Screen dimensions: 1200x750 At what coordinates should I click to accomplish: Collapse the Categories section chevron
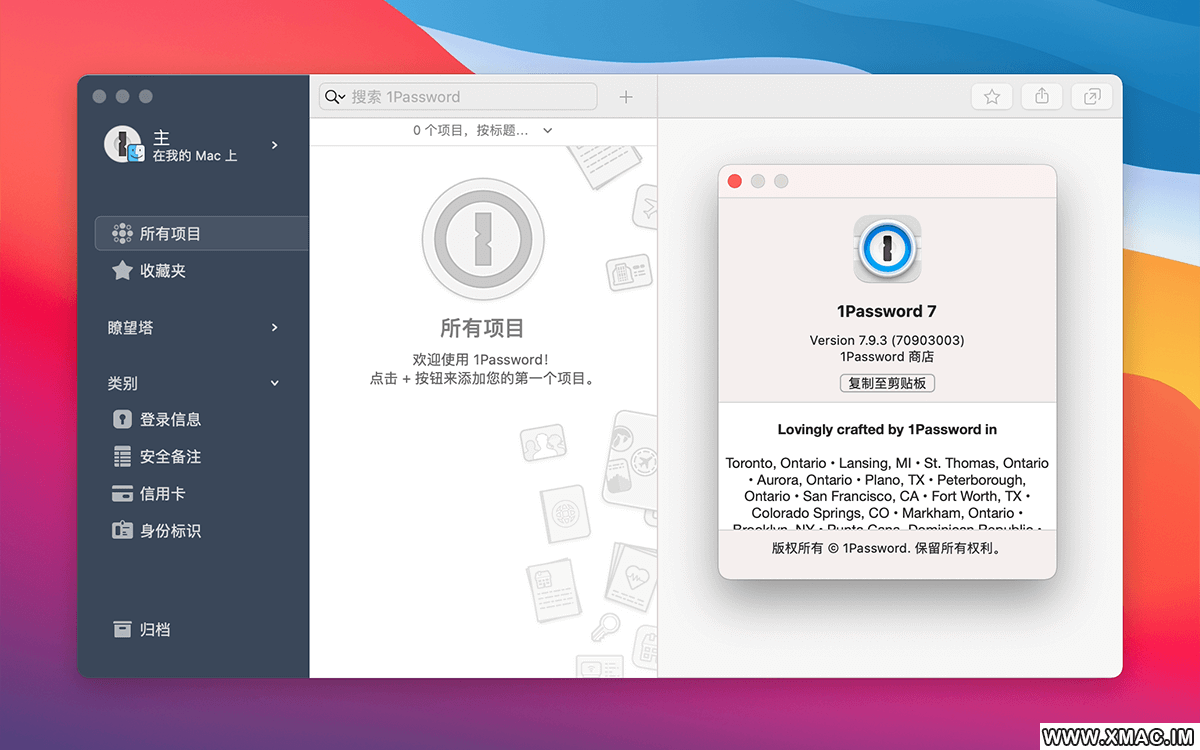tap(275, 383)
